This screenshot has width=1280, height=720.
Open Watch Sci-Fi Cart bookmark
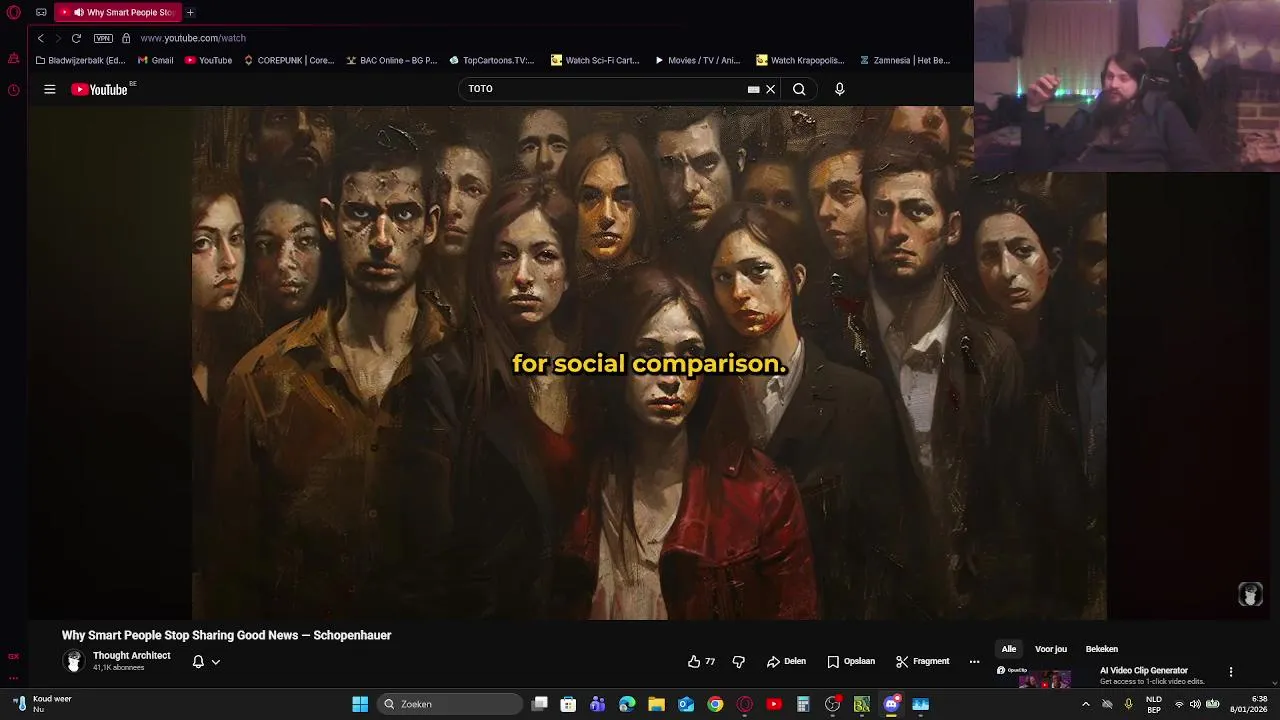click(x=595, y=60)
